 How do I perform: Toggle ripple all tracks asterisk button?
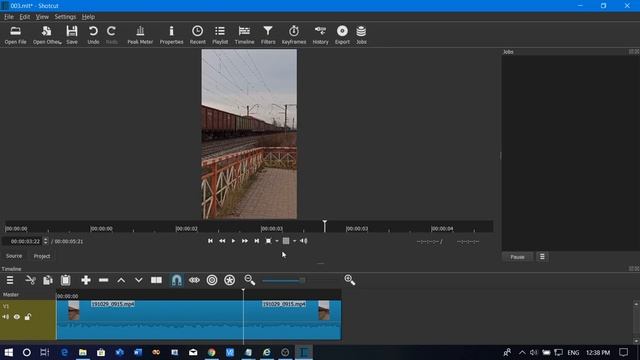click(229, 280)
